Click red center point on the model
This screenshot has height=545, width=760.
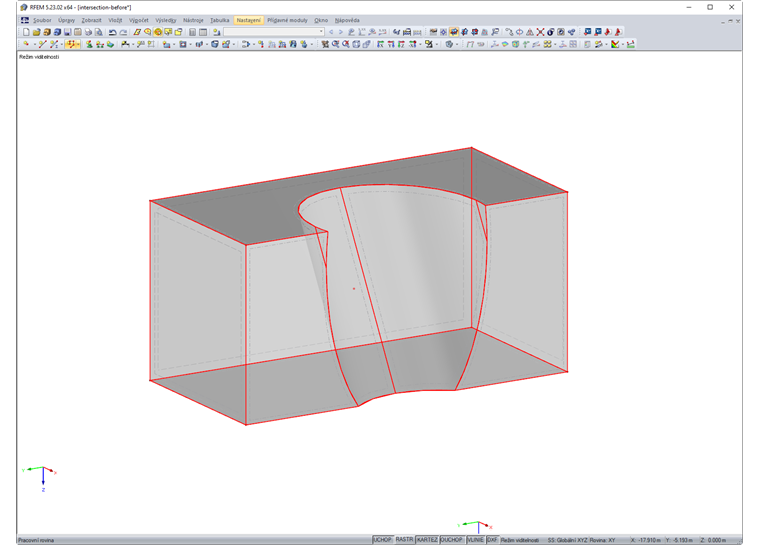[354, 289]
